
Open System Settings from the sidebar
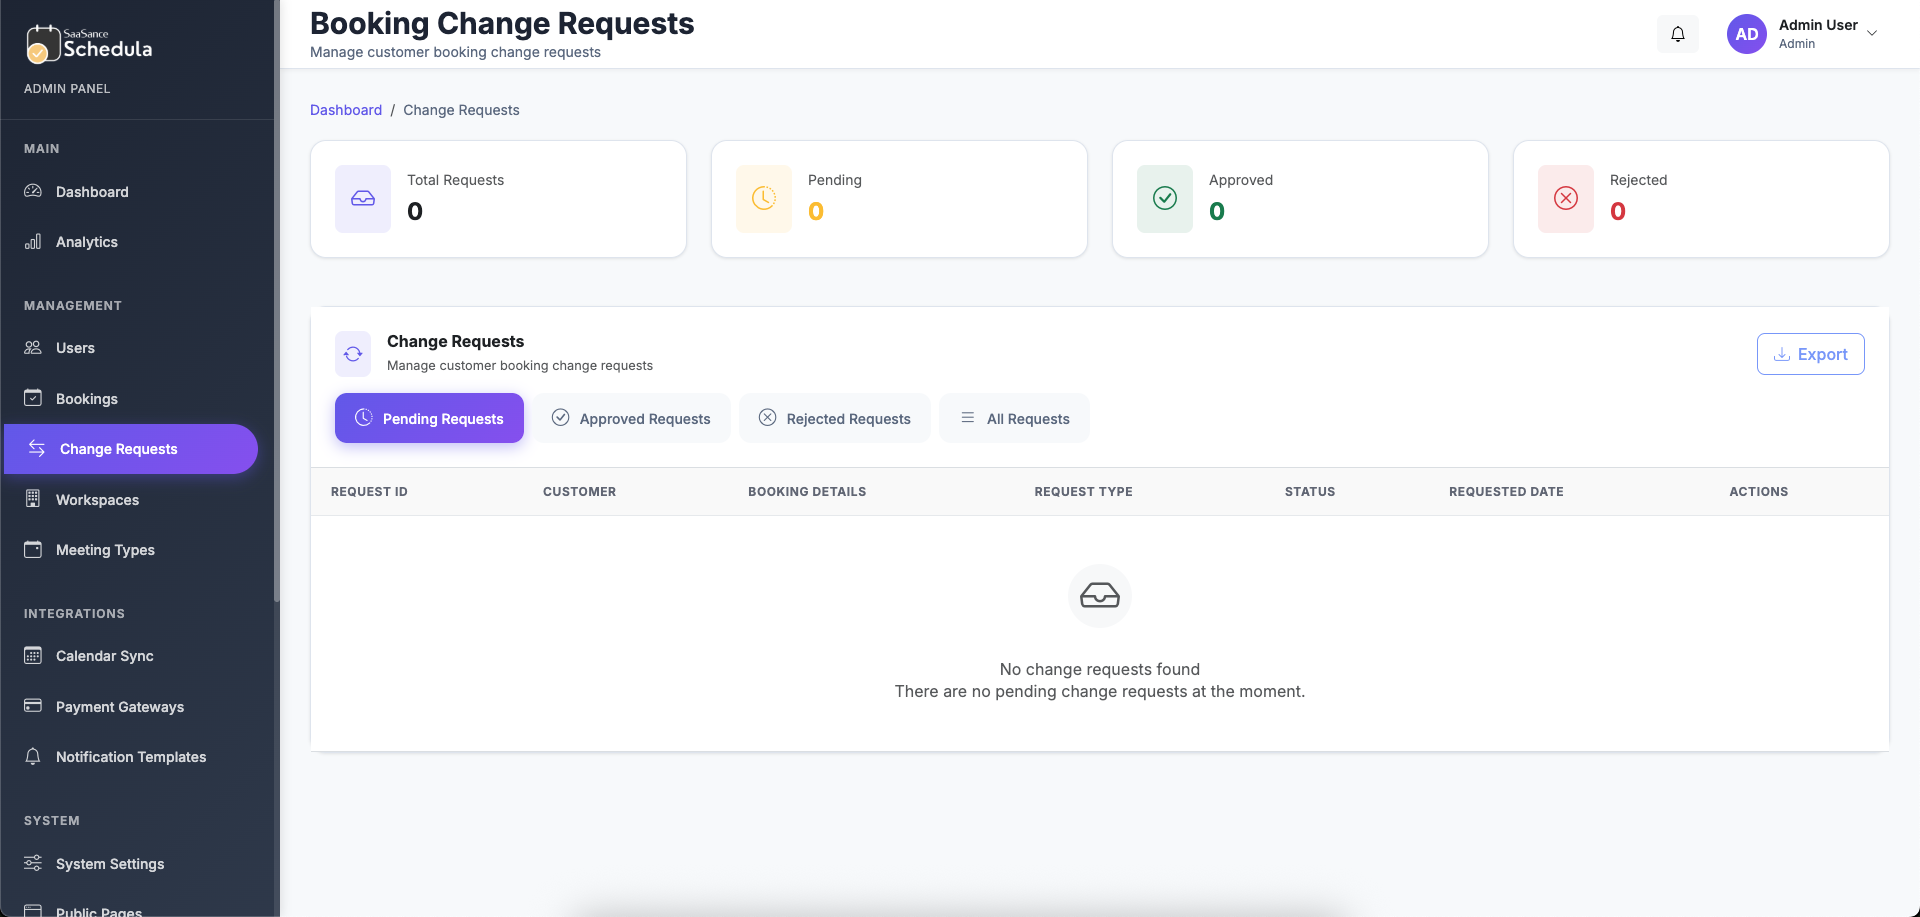coord(109,863)
